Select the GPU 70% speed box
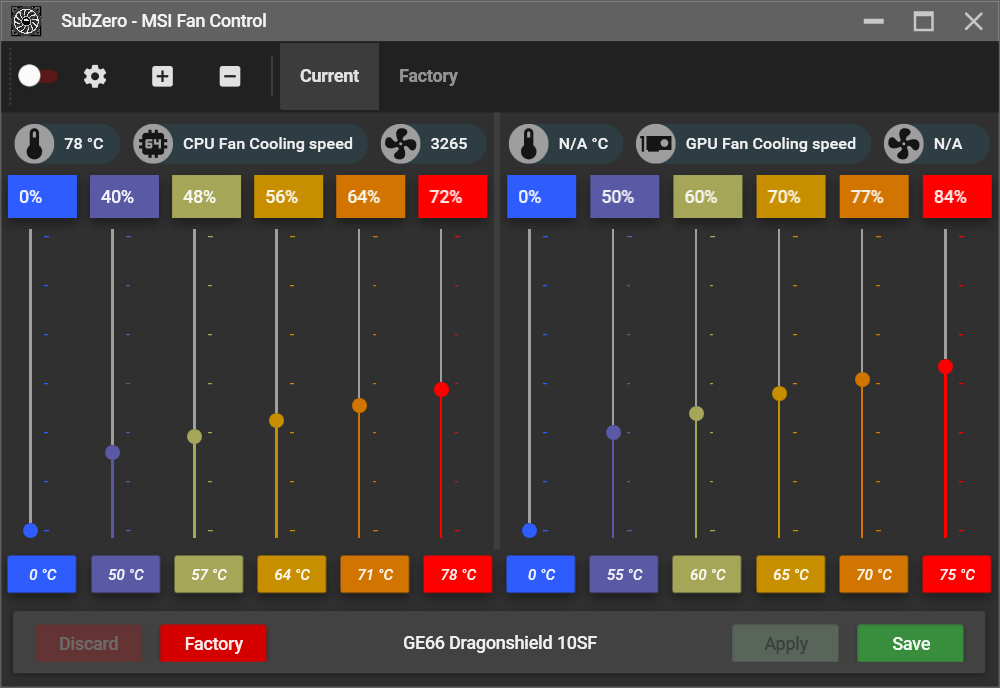 (791, 196)
